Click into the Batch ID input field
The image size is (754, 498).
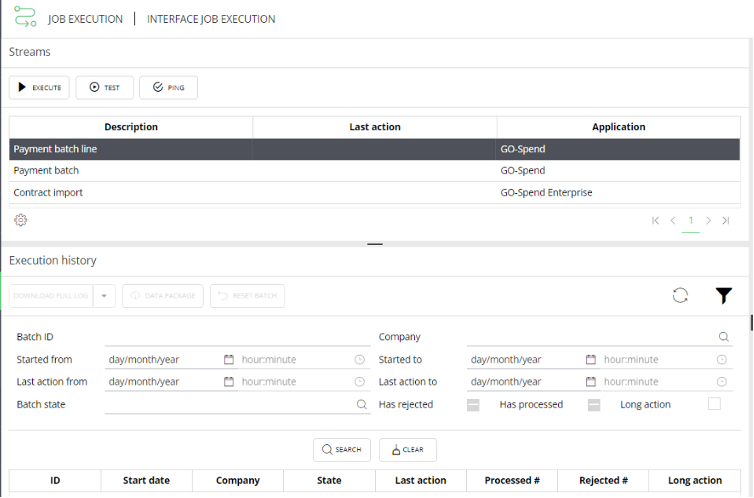236,338
